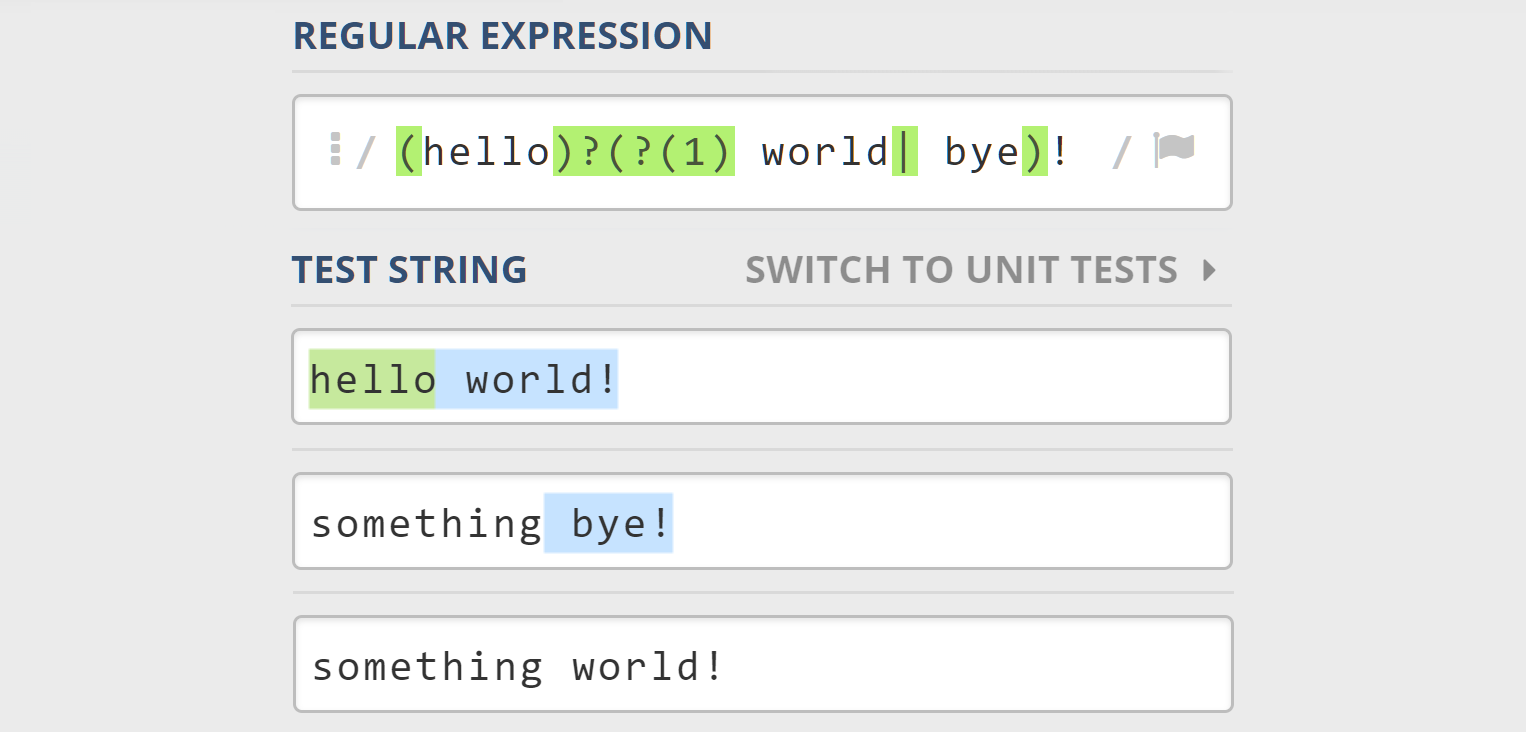The width and height of the screenshot is (1526, 732).
Task: Open the SWITCH TO UNIT TESTS link
Action: point(961,269)
